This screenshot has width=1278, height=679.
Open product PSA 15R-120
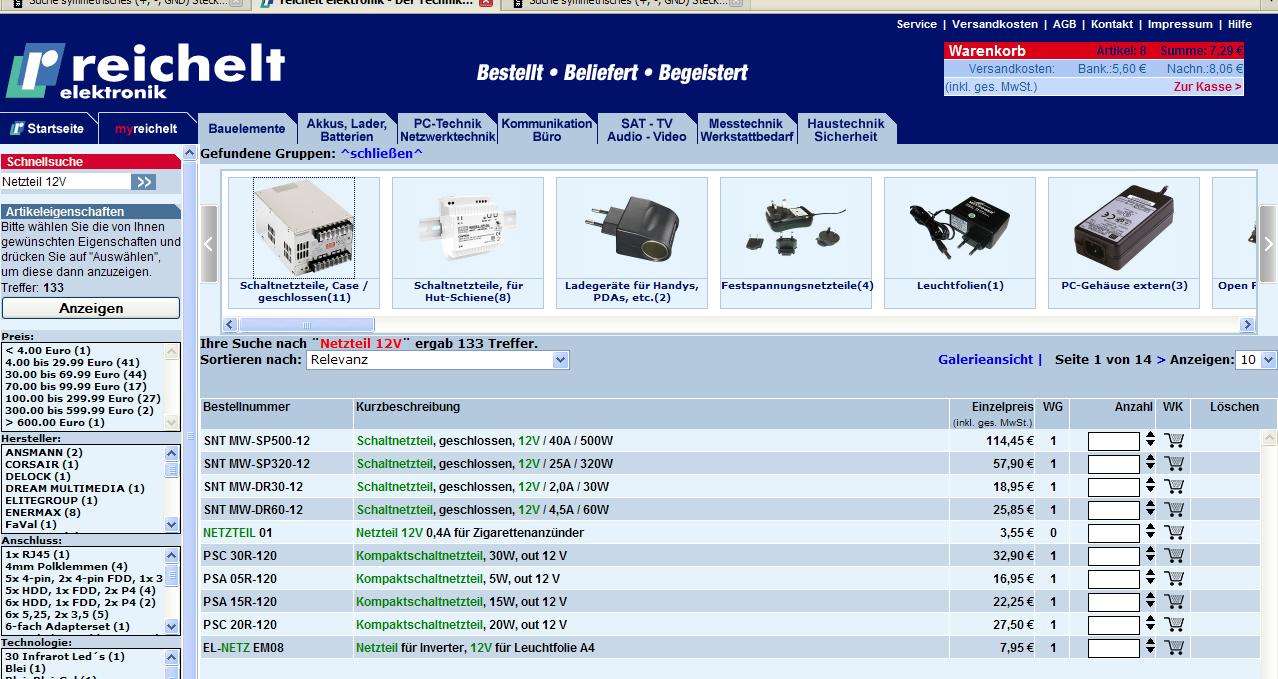click(240, 602)
